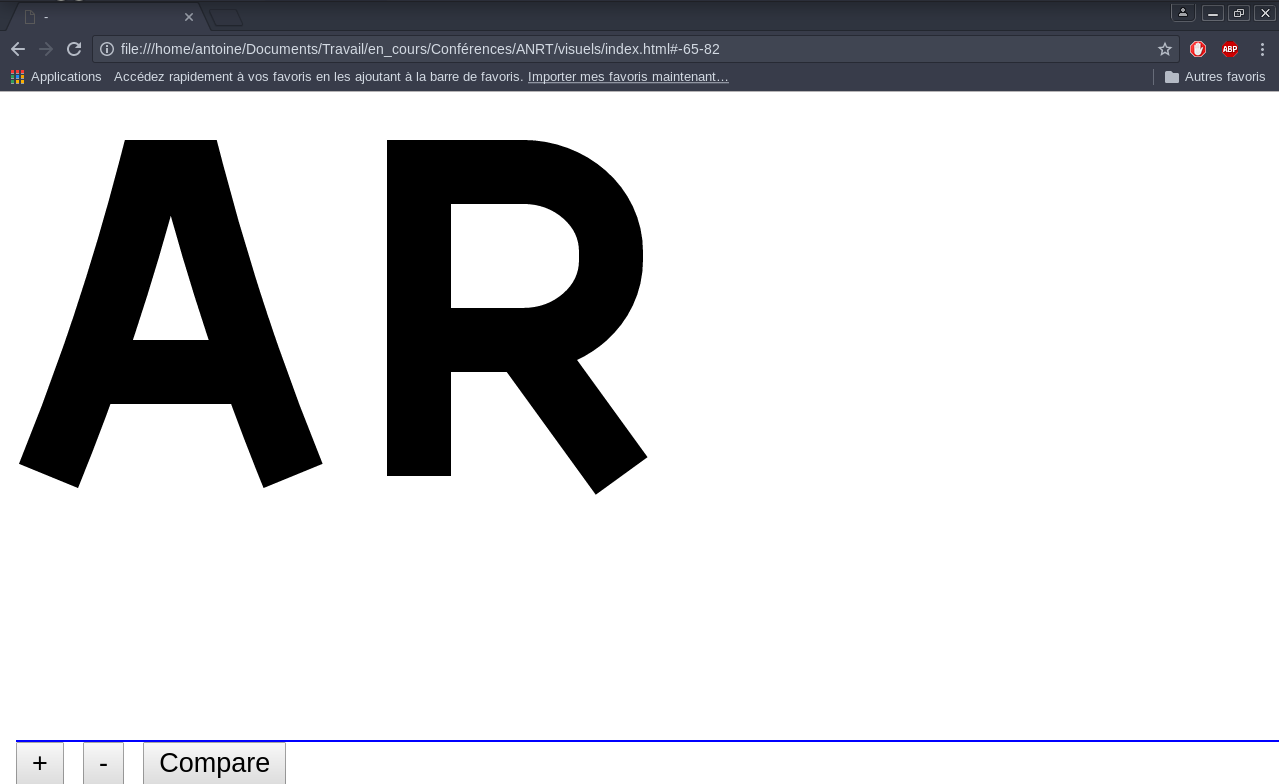The height and width of the screenshot is (784, 1279).
Task: View site information icon in address bar
Action: pos(108,49)
